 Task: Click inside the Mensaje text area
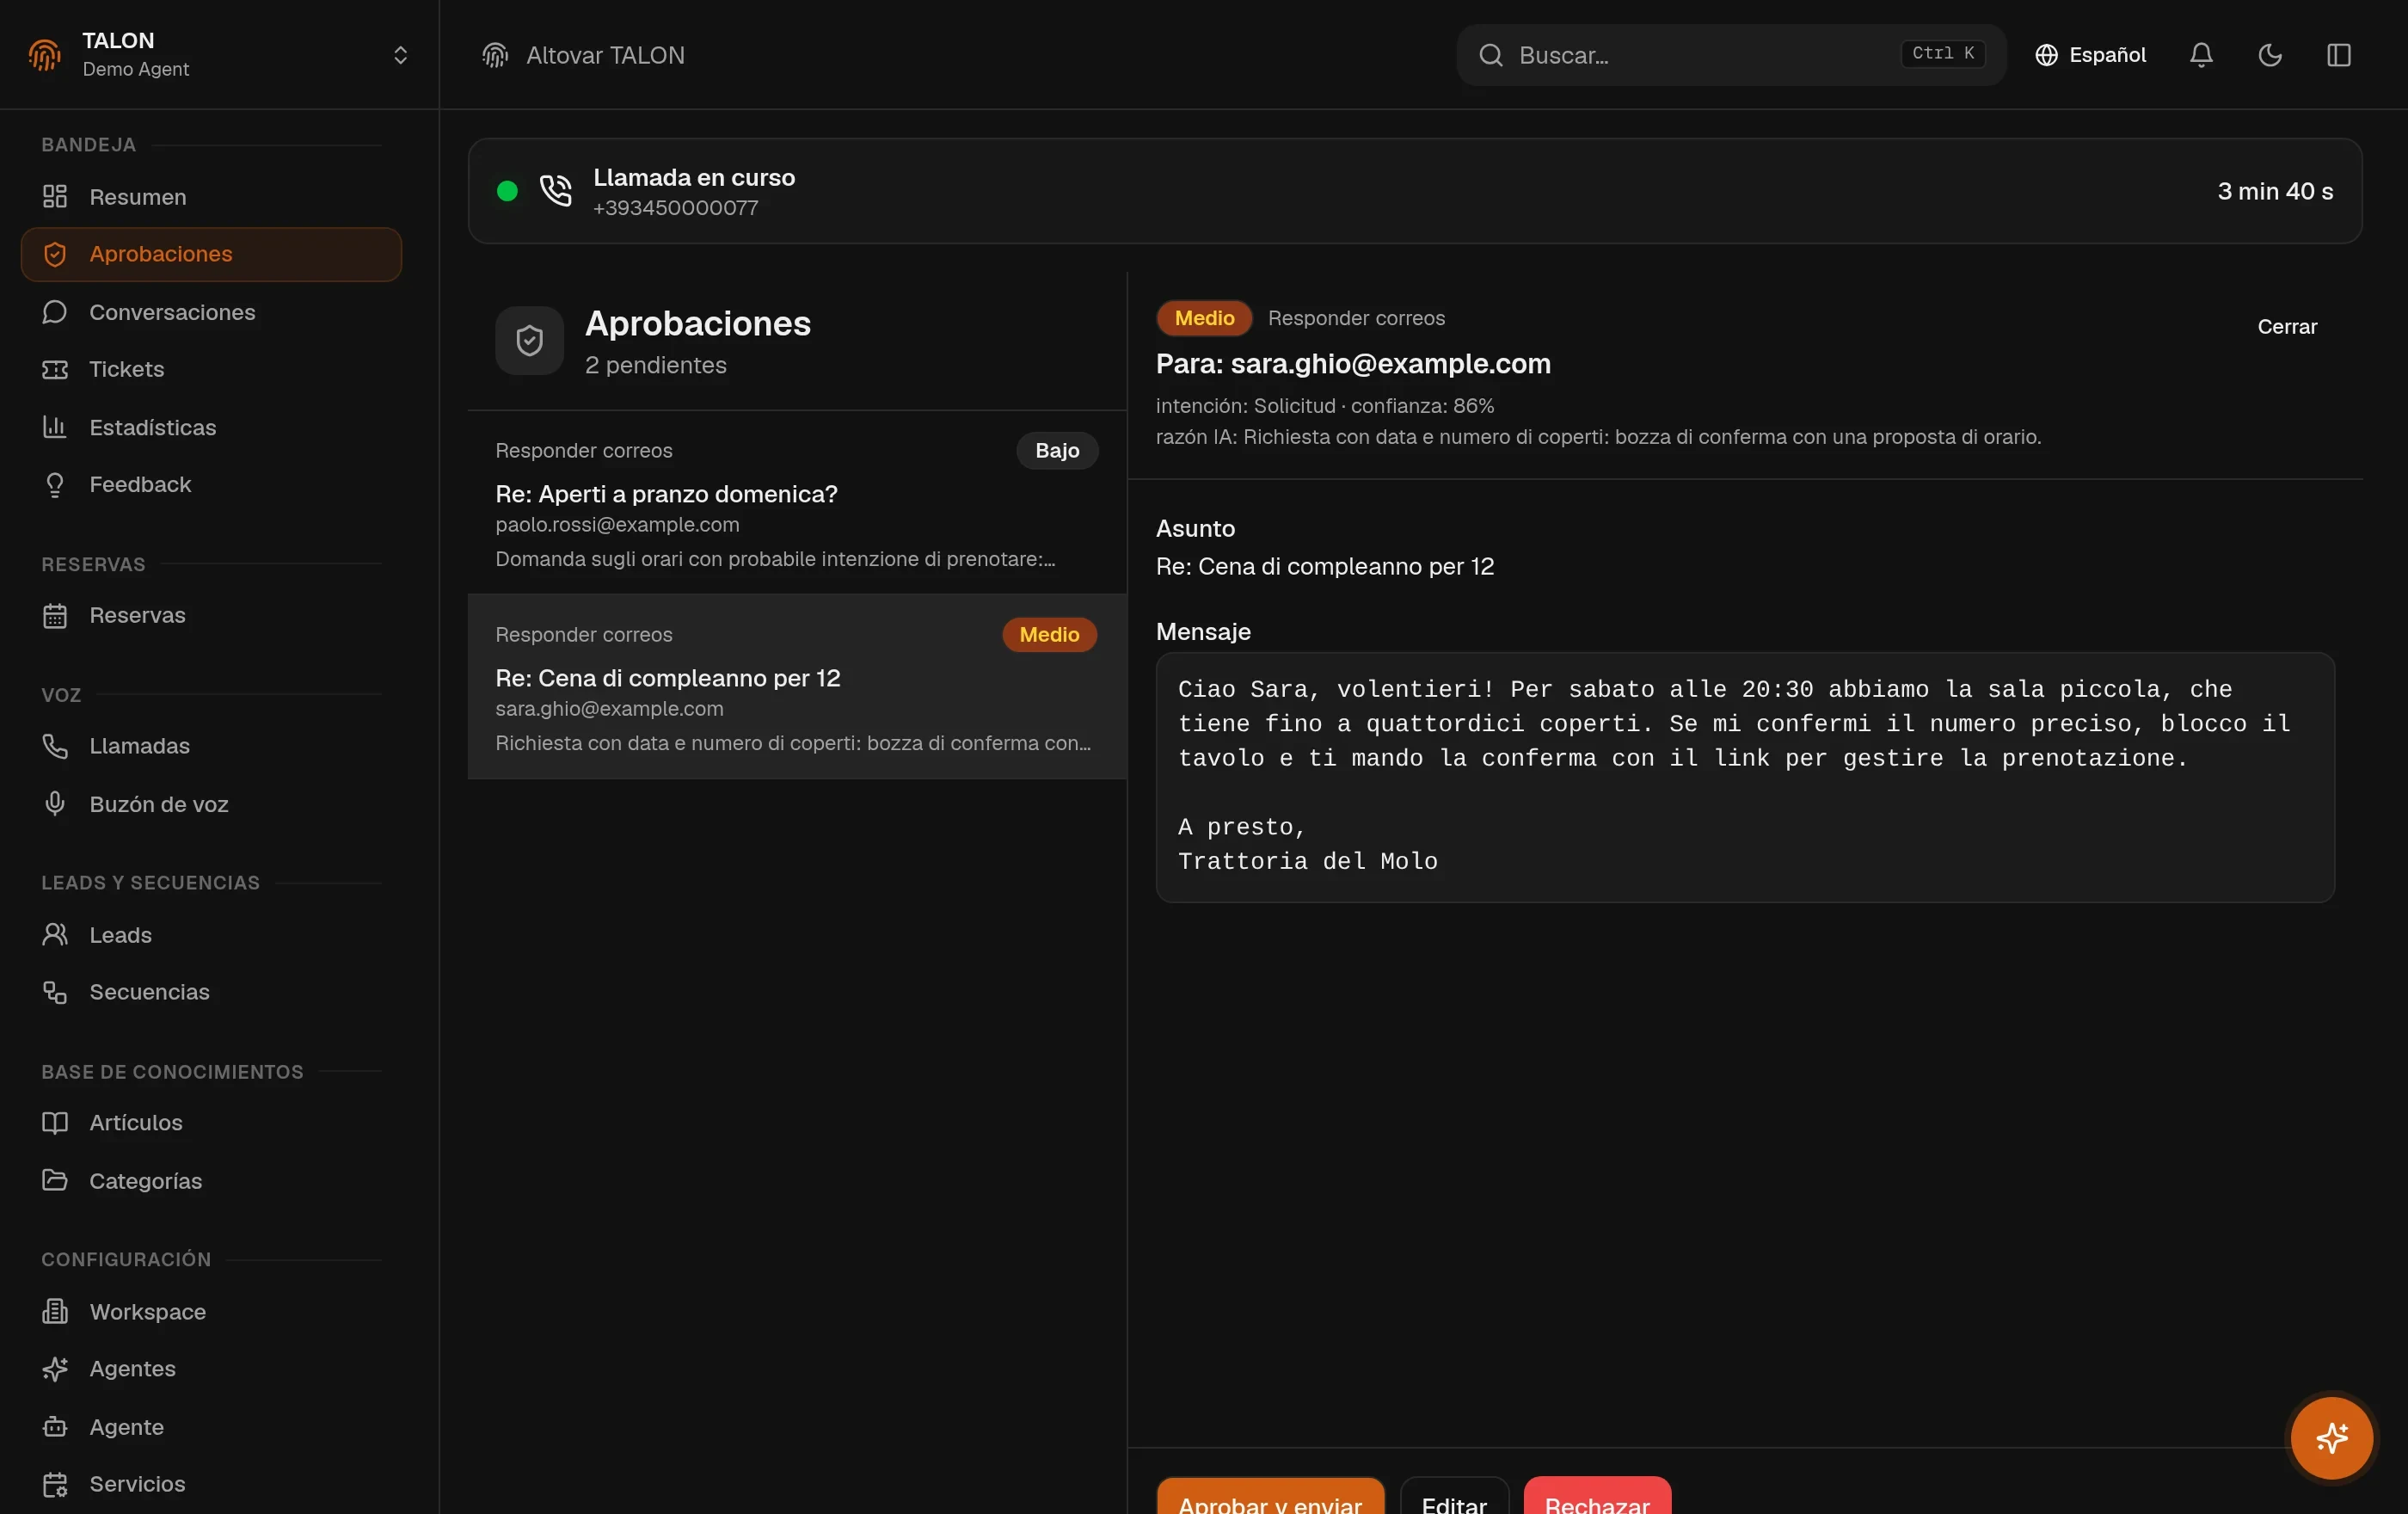pyautogui.click(x=1745, y=777)
